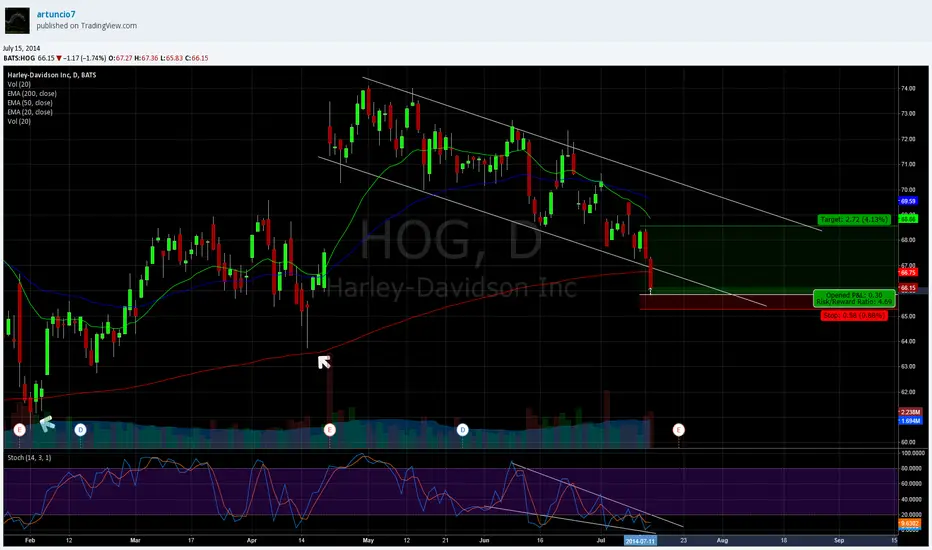Viewport: 932px width, 550px height.
Task: Open the artuncio7 username link
Action: click(56, 14)
